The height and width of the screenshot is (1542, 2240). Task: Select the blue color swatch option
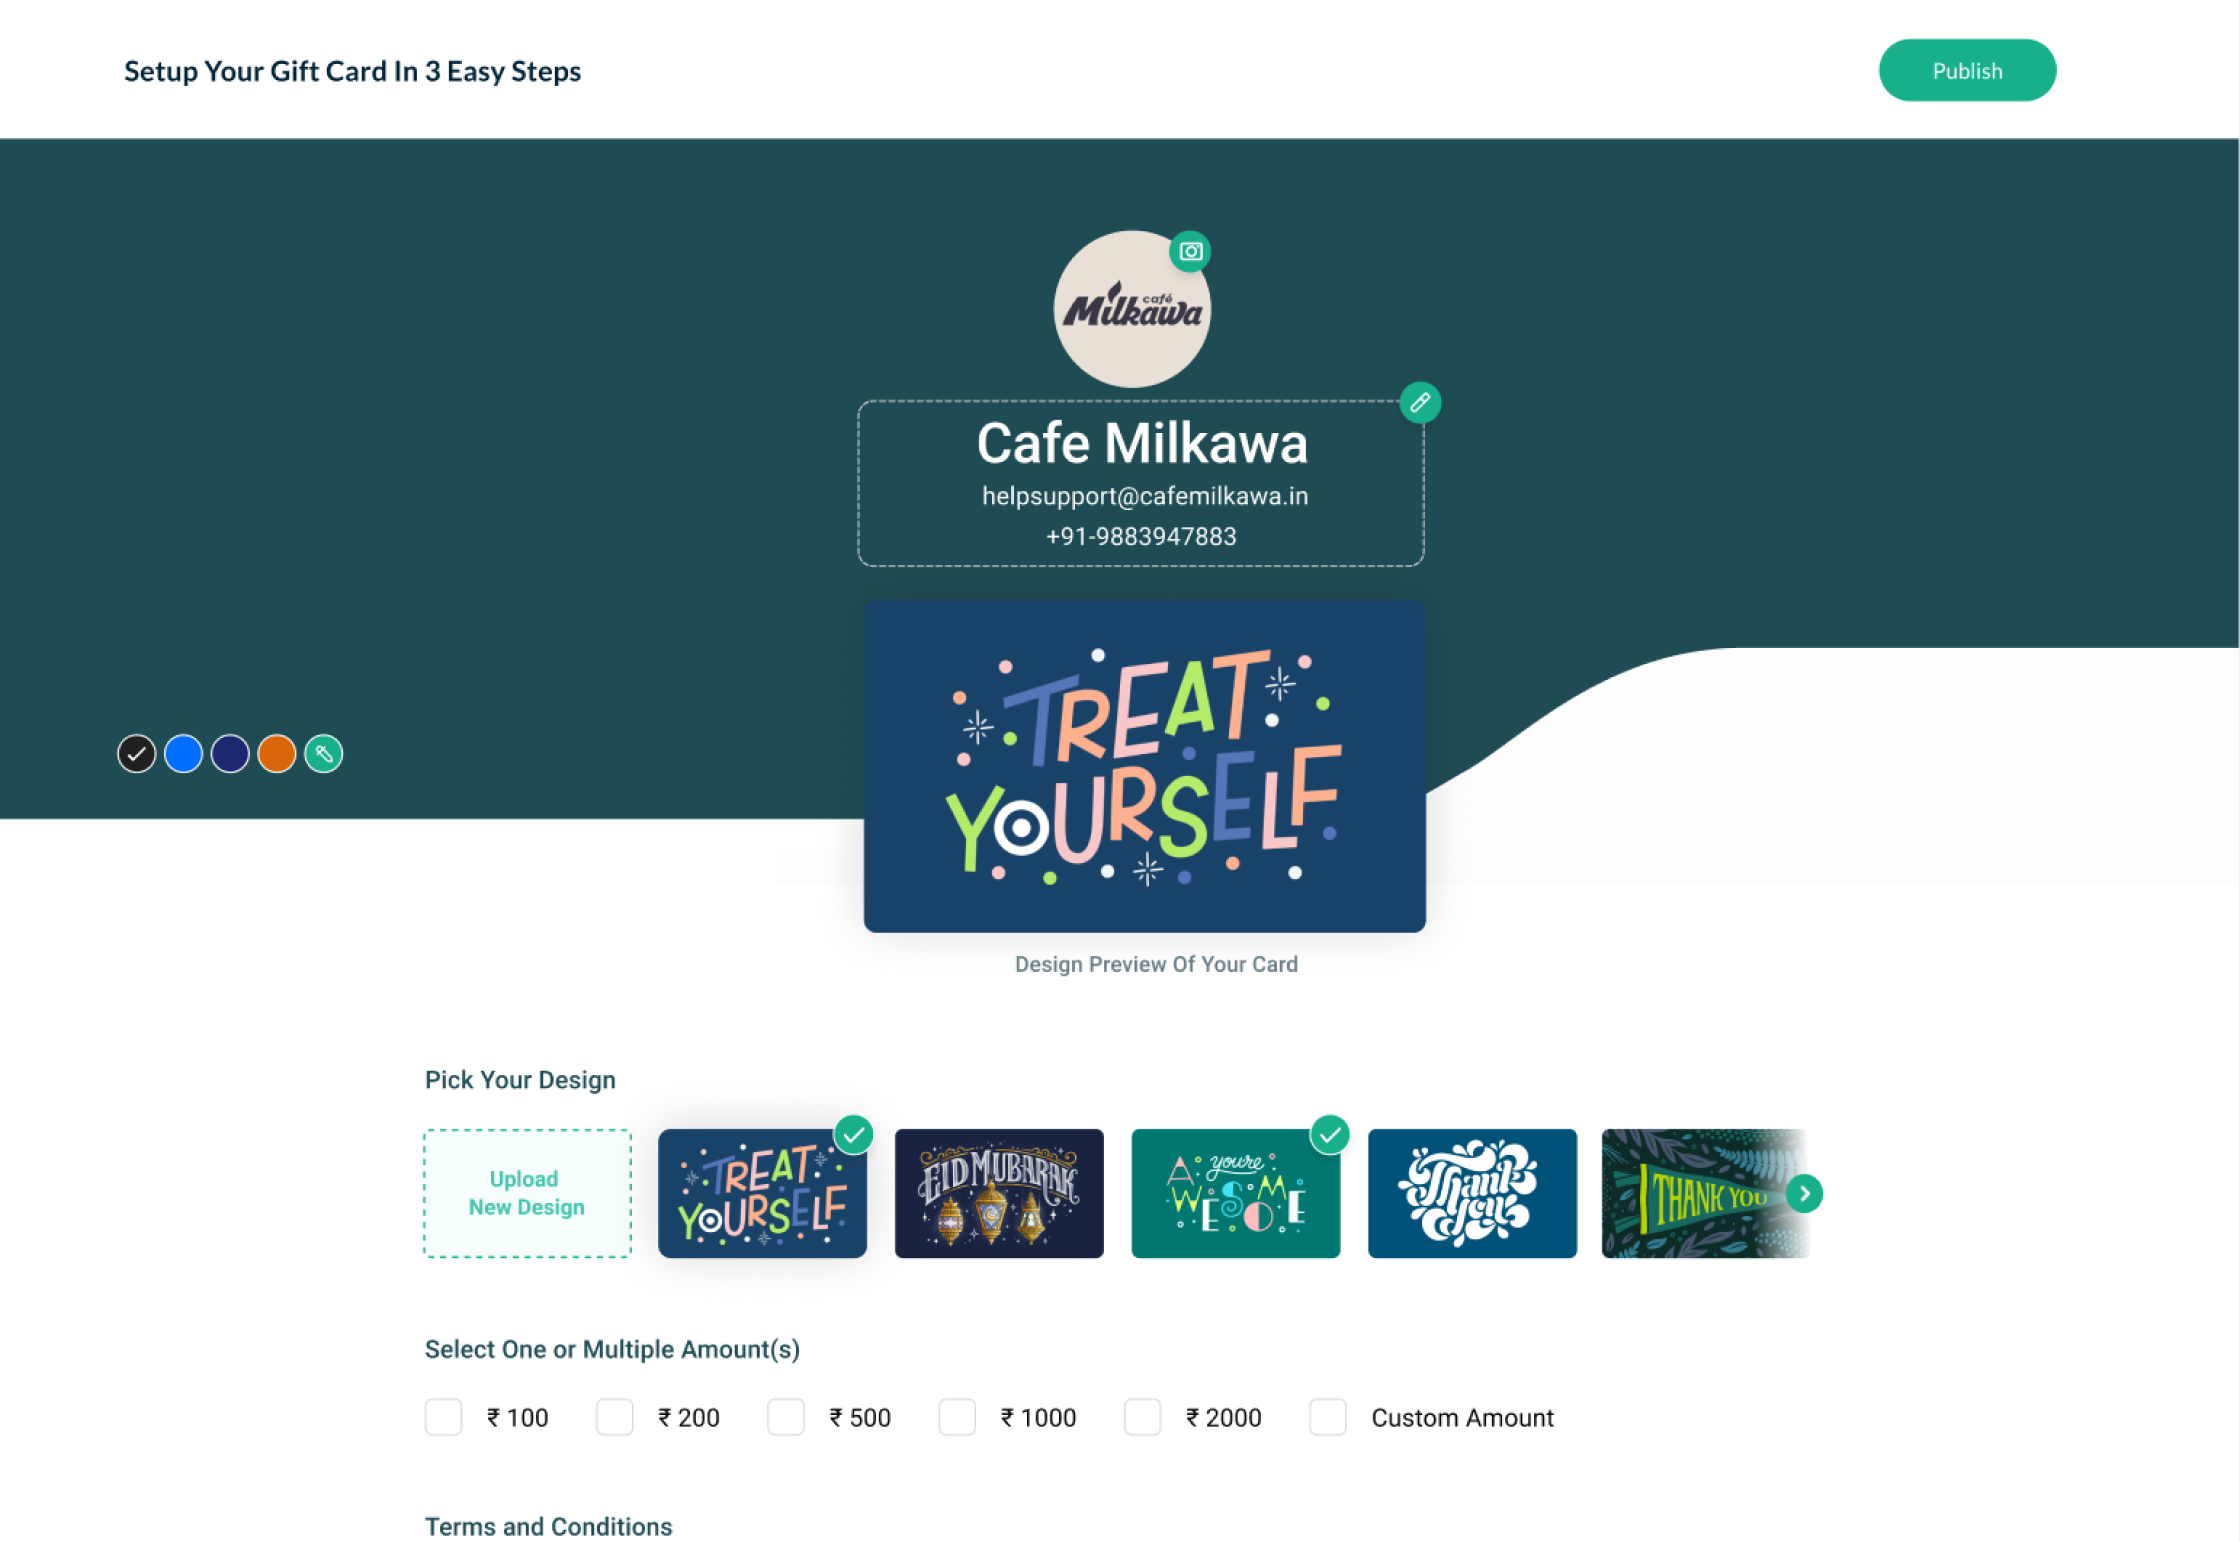[x=182, y=754]
